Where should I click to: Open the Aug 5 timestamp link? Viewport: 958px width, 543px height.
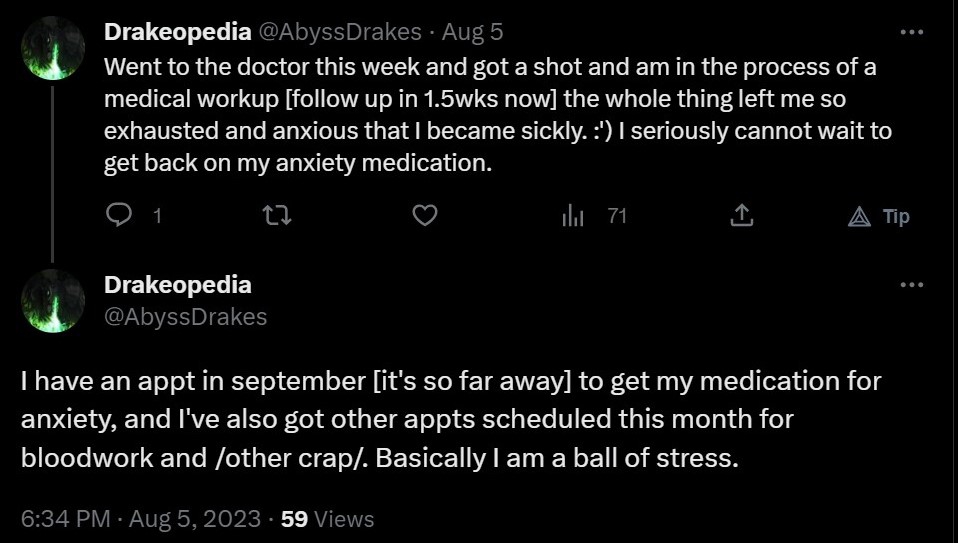[x=472, y=32]
